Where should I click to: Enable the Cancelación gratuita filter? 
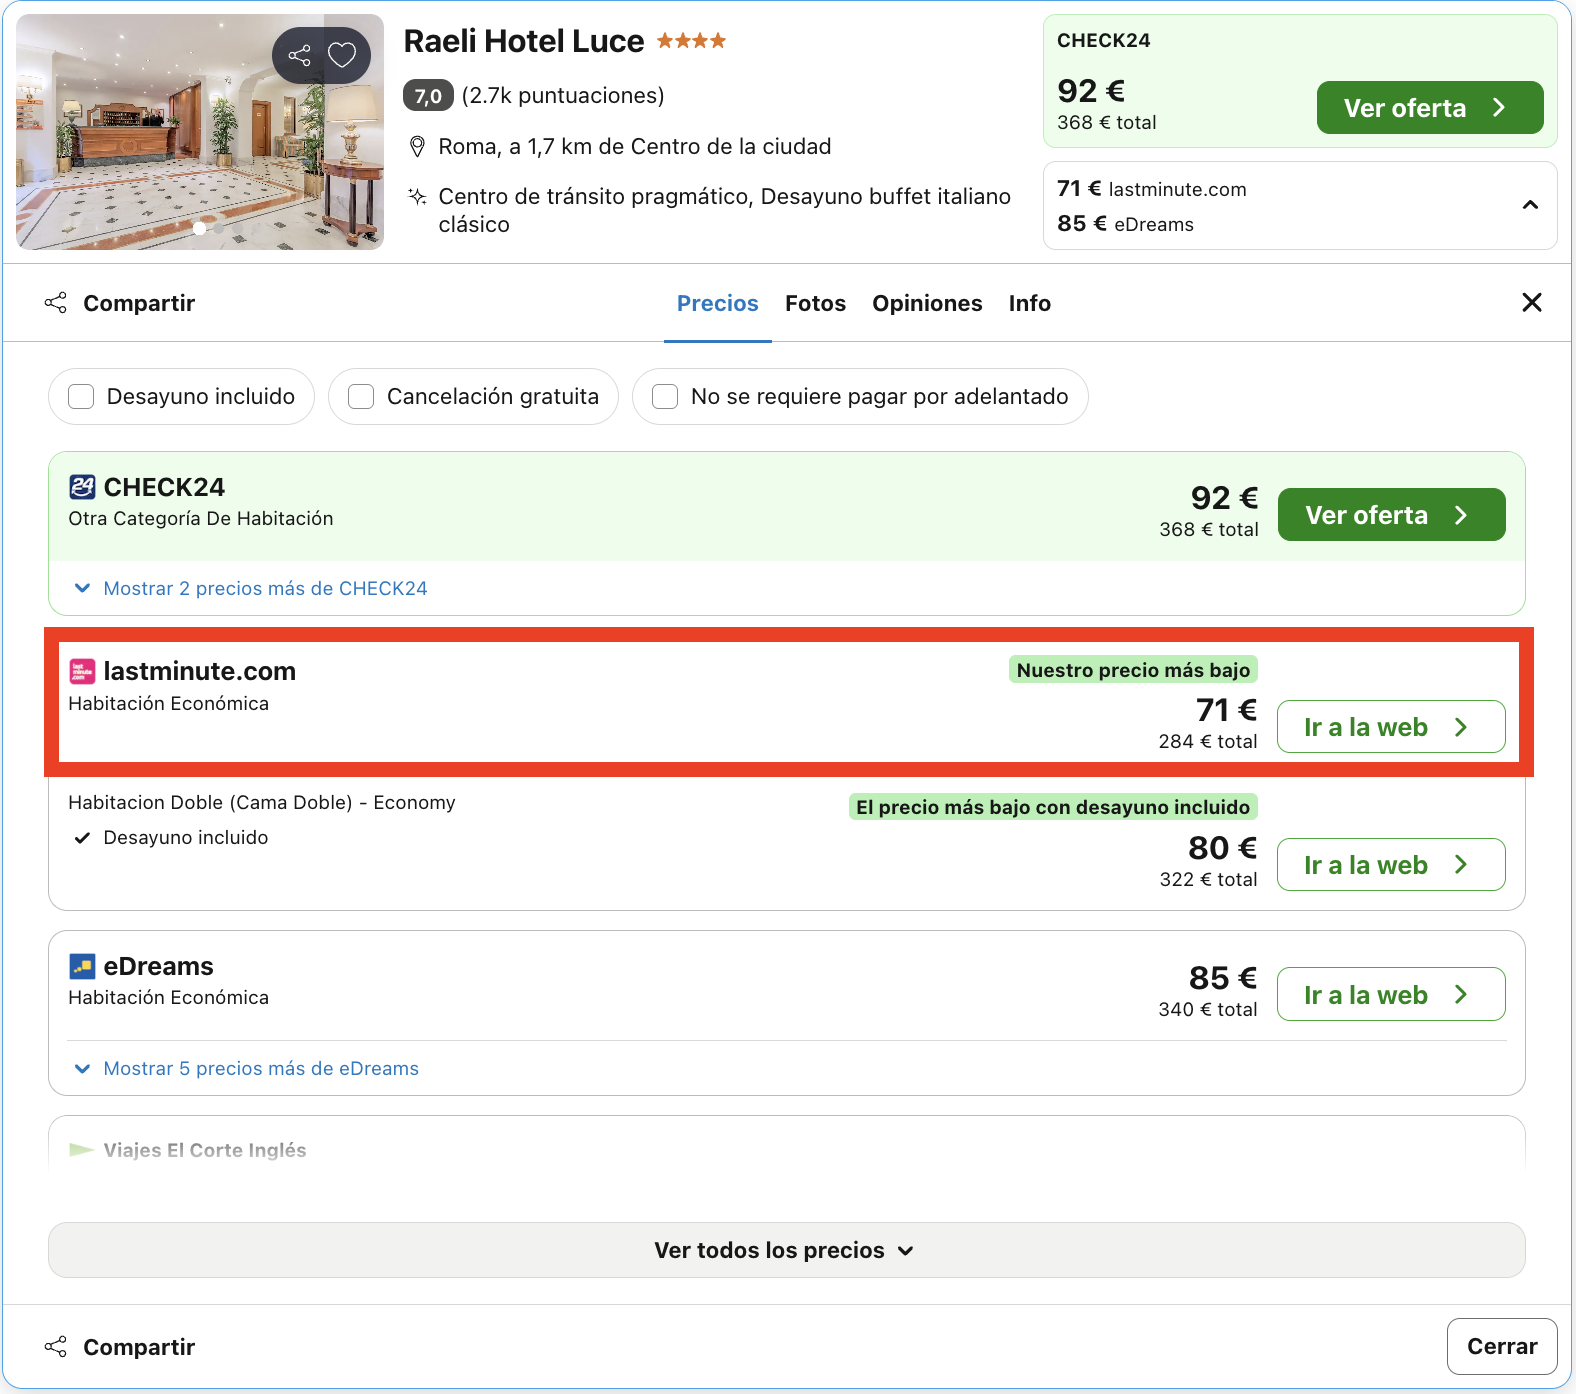coord(361,397)
